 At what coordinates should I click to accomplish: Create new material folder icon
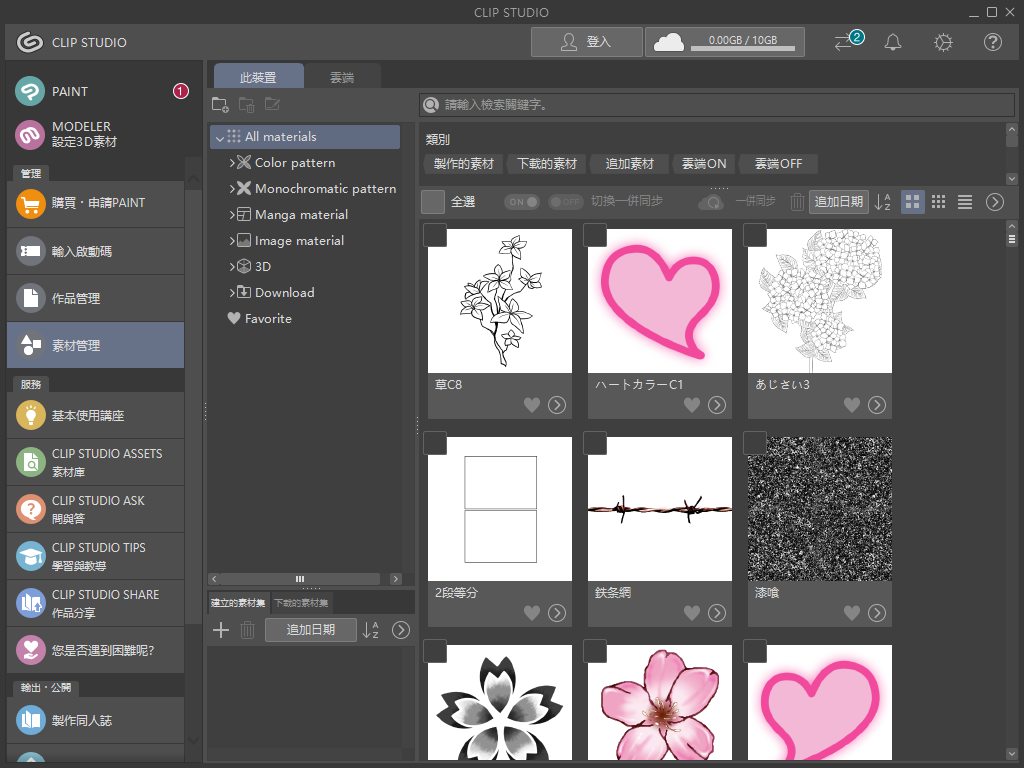(x=221, y=105)
